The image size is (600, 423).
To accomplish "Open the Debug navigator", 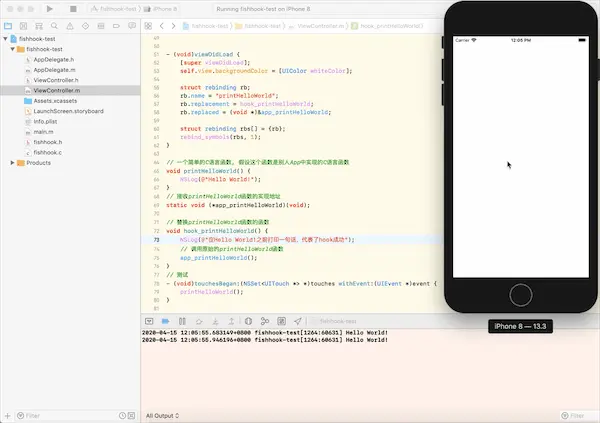I will point(101,26).
